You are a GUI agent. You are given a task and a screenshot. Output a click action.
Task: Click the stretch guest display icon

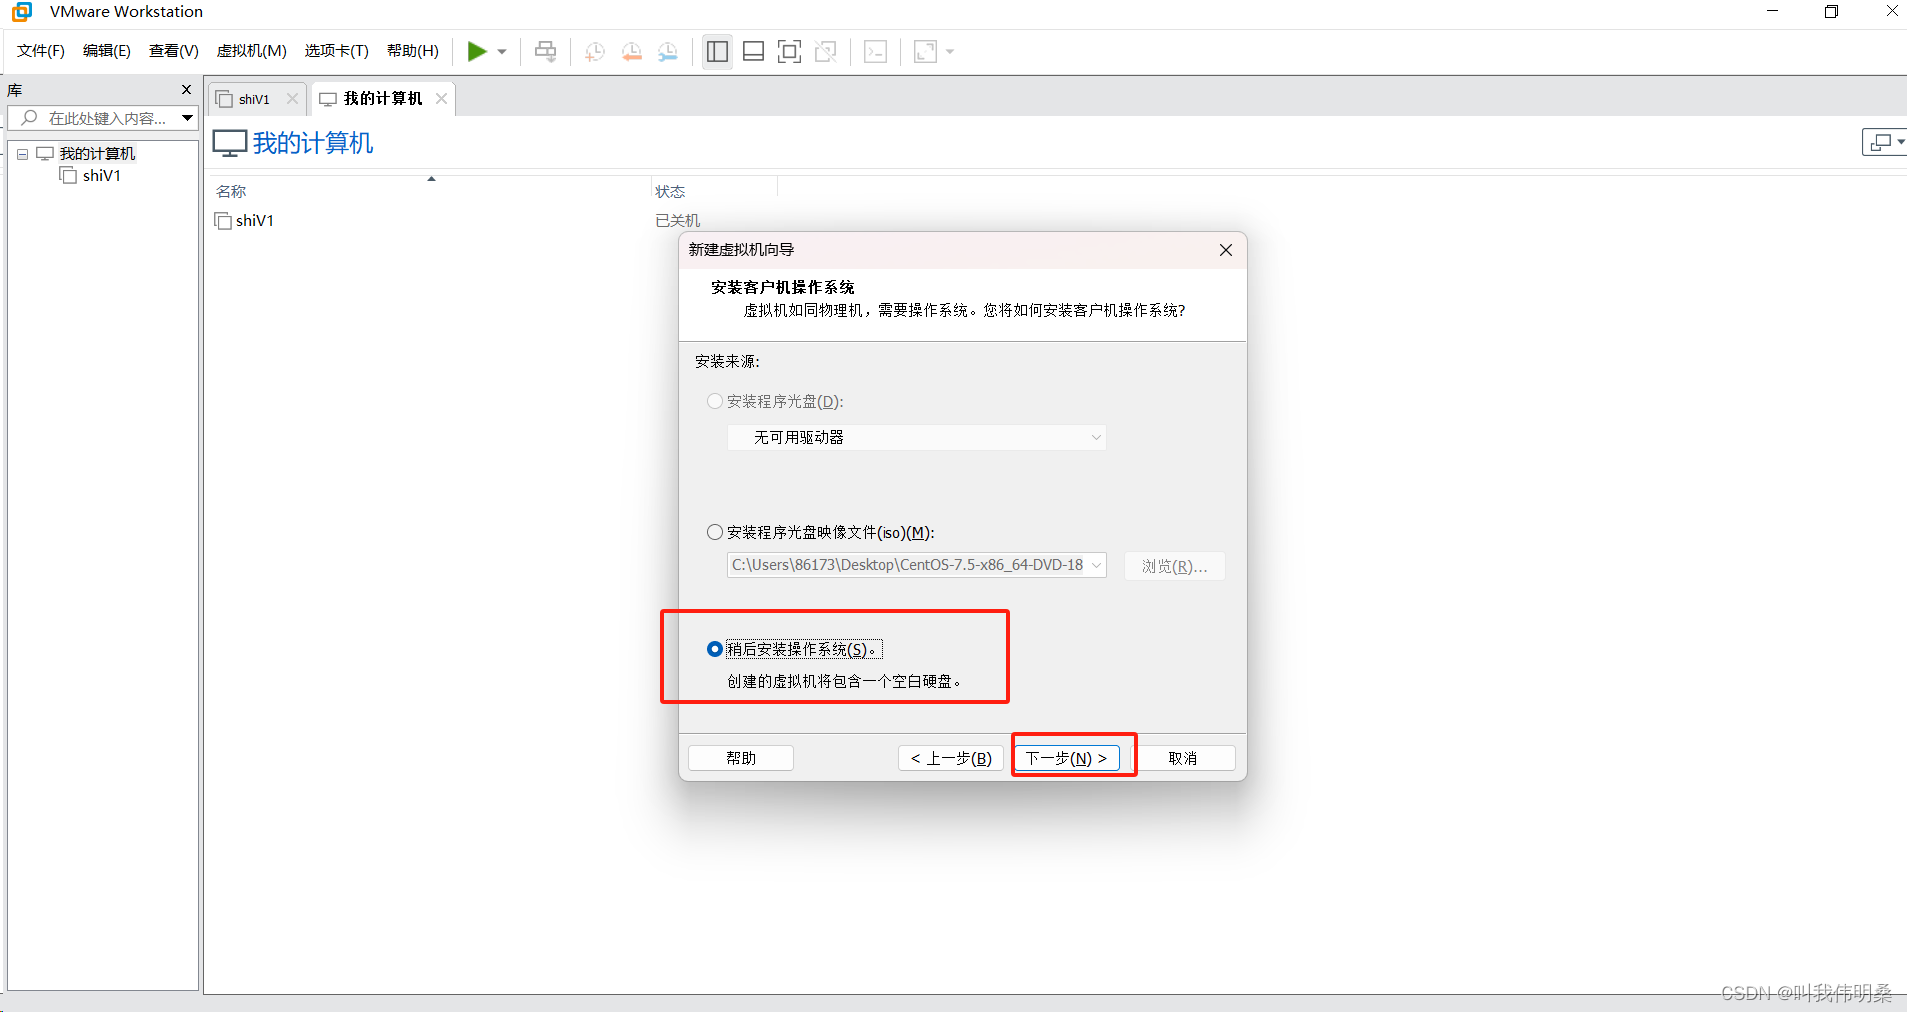926,51
